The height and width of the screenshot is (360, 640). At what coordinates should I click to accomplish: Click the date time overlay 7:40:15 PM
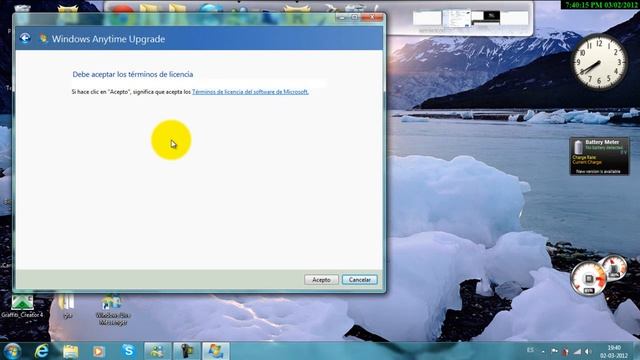(601, 4)
